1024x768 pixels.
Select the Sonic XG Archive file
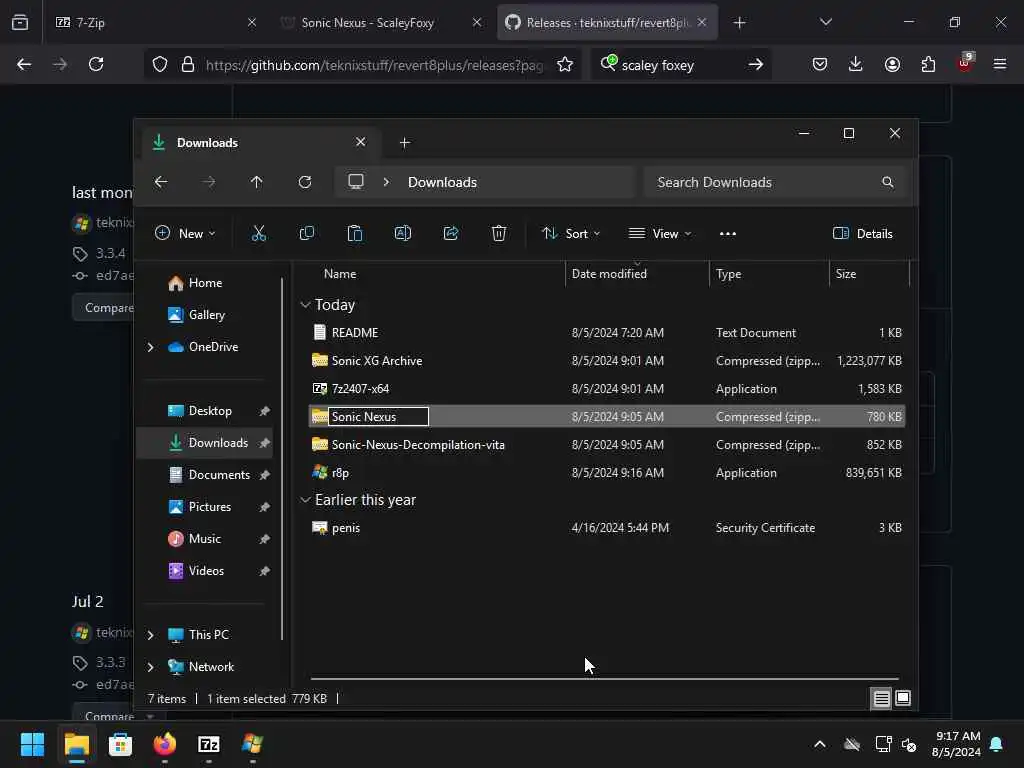pos(607,360)
